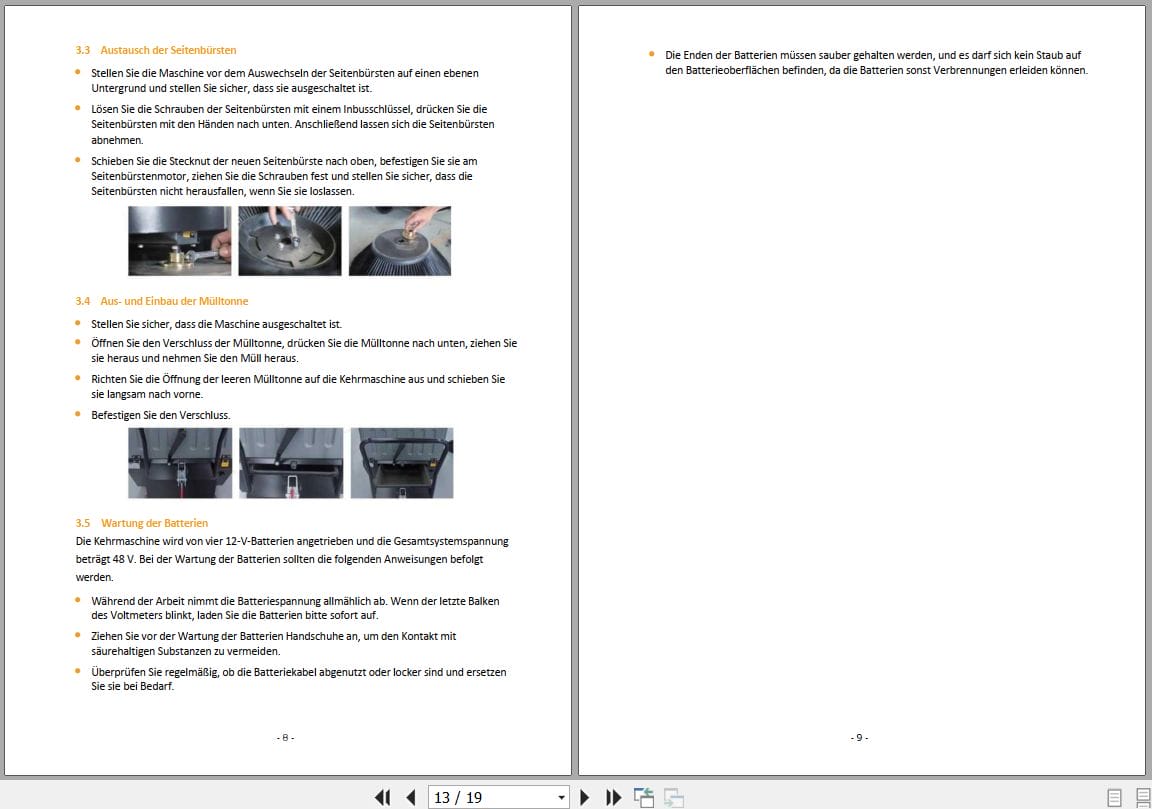Screen dimensions: 1152x809
Task: Click the first side brush replacement photo
Action: click(x=180, y=240)
